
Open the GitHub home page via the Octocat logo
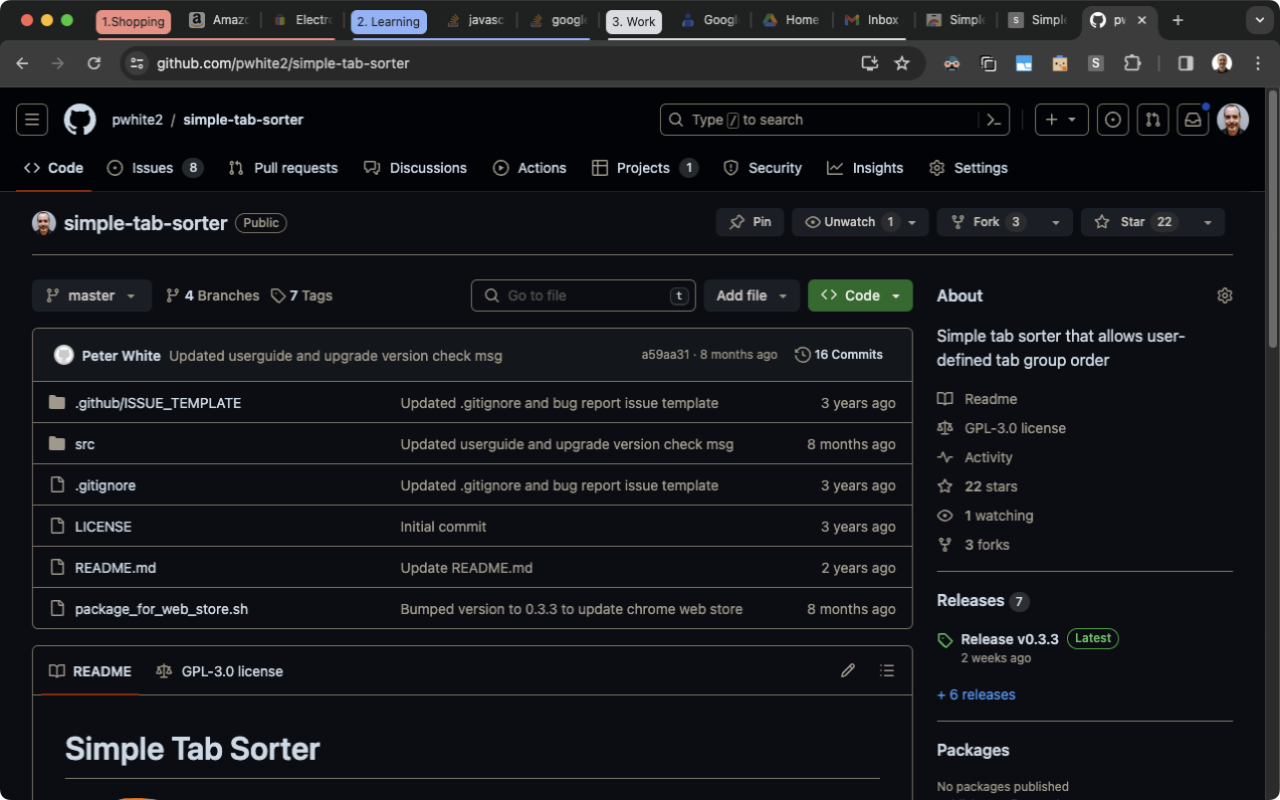80,119
